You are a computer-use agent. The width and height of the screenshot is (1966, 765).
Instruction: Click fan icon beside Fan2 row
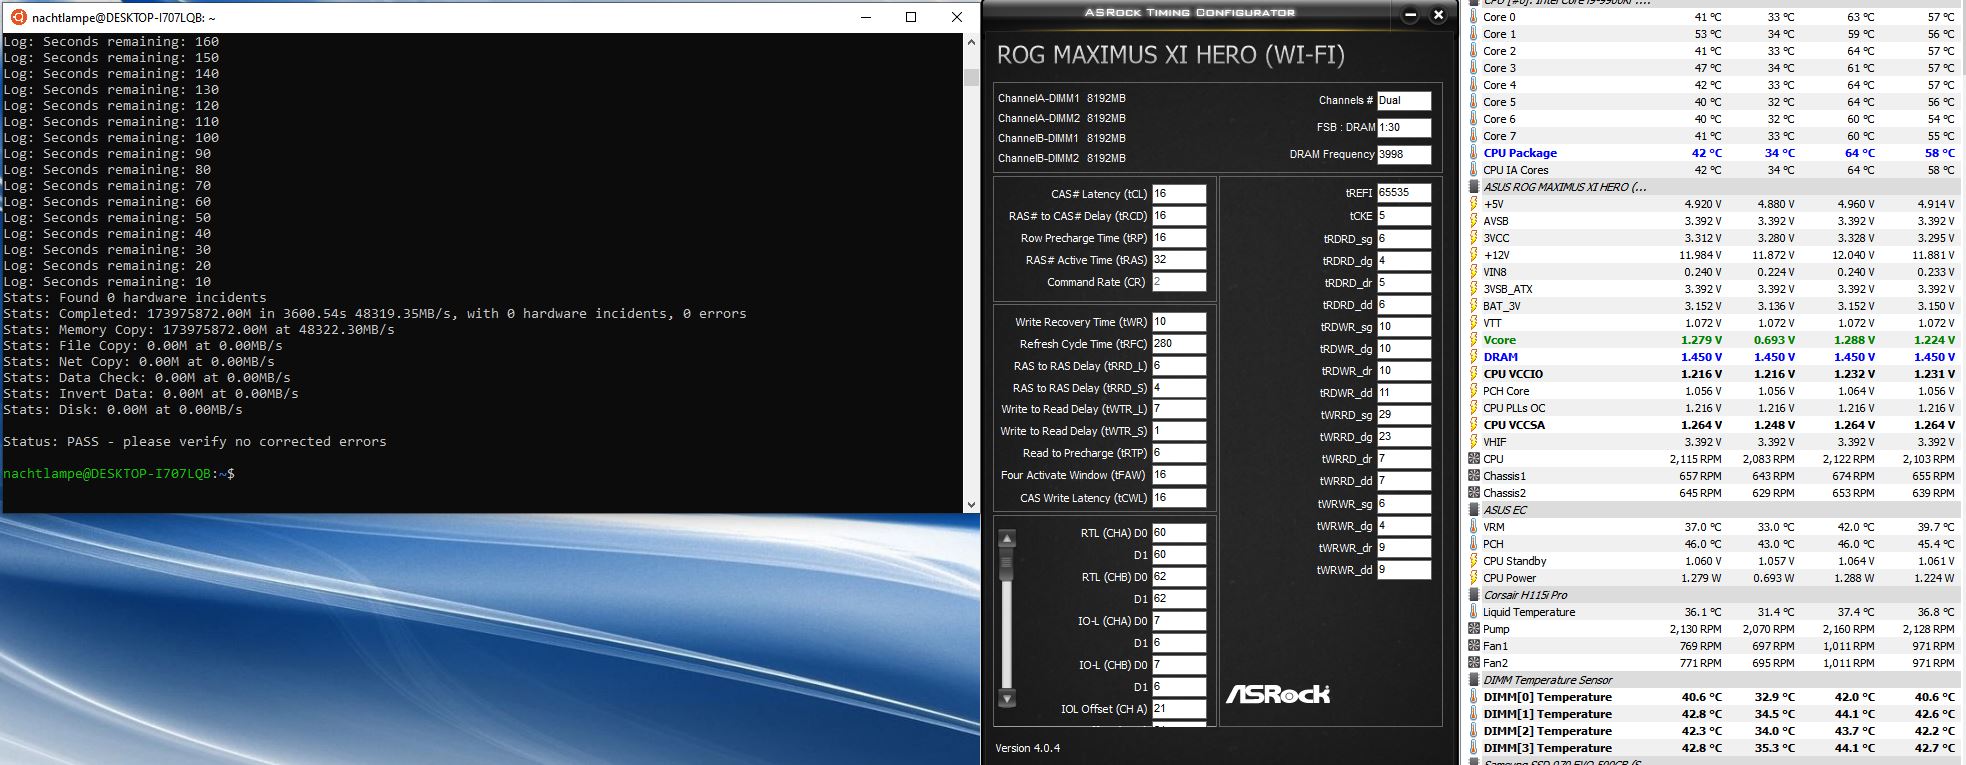coord(1473,663)
